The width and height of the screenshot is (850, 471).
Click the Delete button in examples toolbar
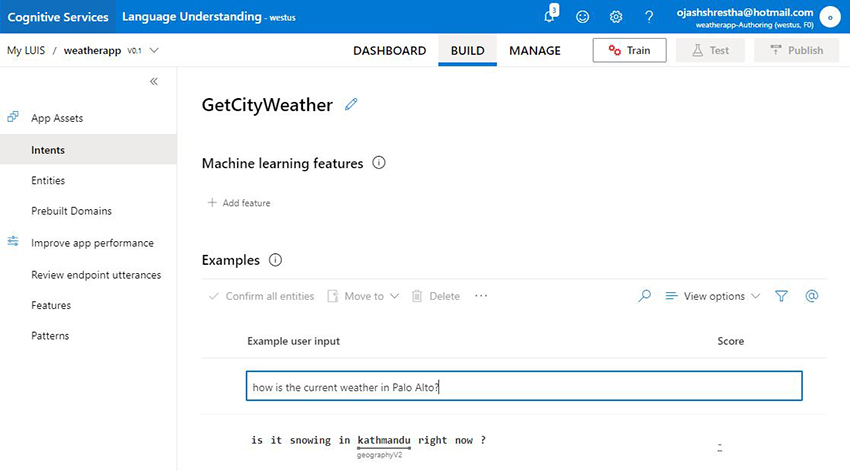click(436, 296)
